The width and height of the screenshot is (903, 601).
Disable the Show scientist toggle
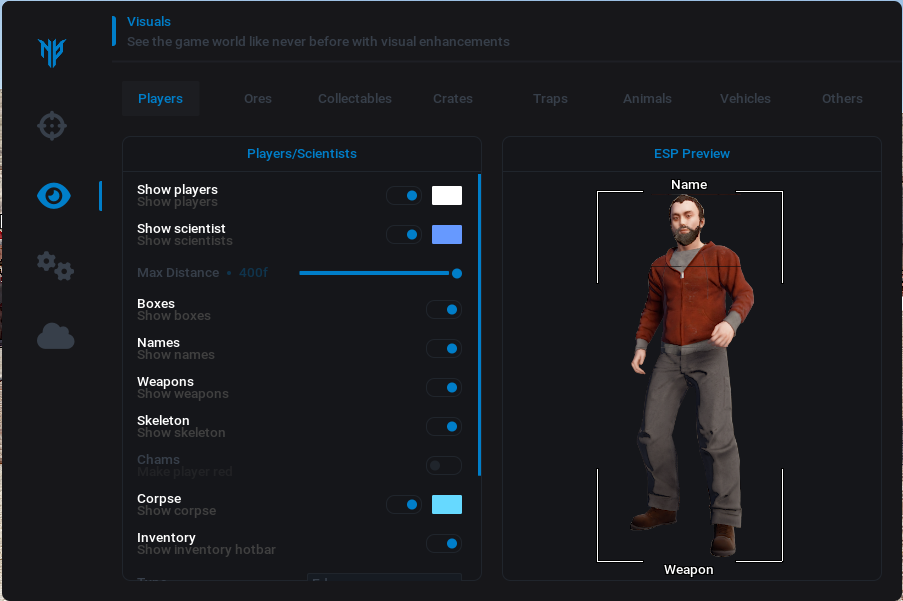404,235
